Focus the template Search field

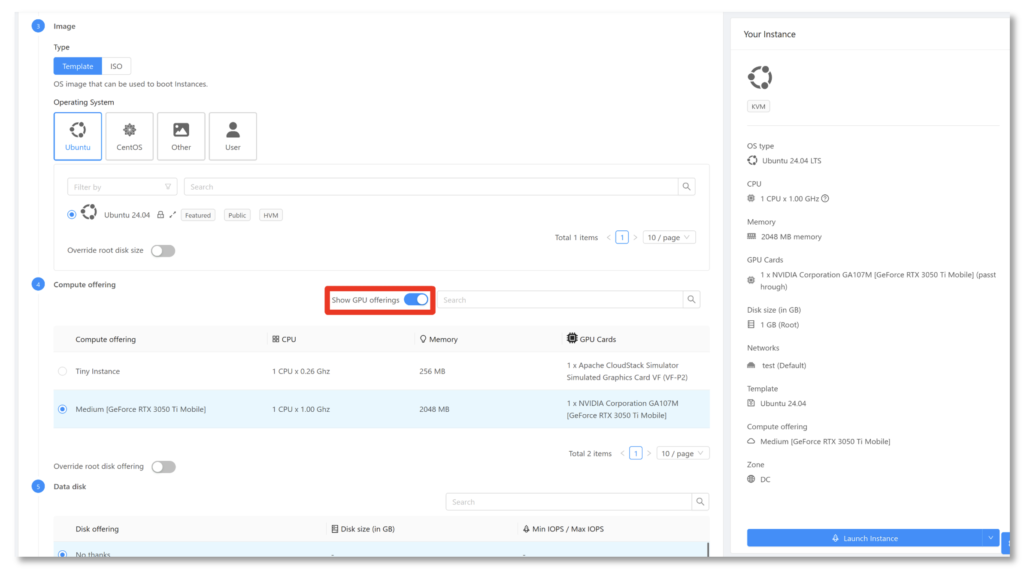pyautogui.click(x=431, y=187)
